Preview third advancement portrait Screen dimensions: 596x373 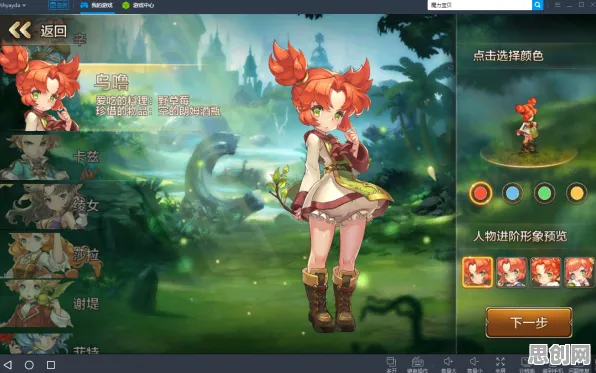pos(545,272)
